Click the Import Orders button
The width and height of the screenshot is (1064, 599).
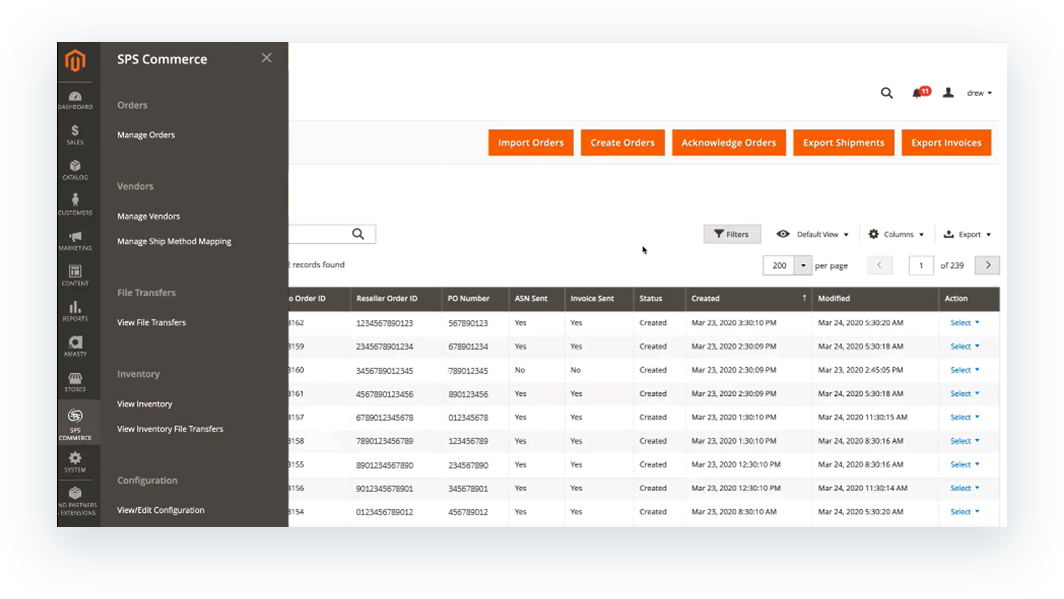(530, 142)
